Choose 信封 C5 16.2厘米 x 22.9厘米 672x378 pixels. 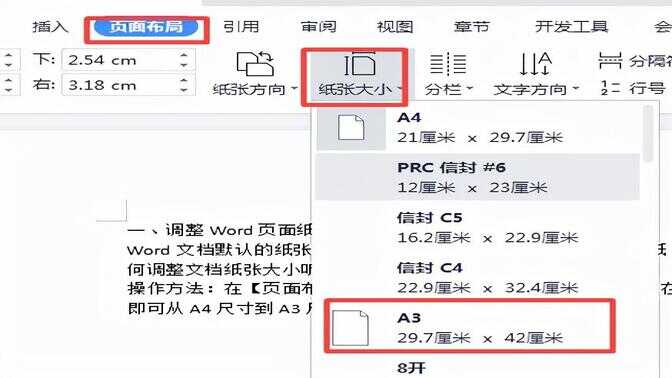coord(478,228)
